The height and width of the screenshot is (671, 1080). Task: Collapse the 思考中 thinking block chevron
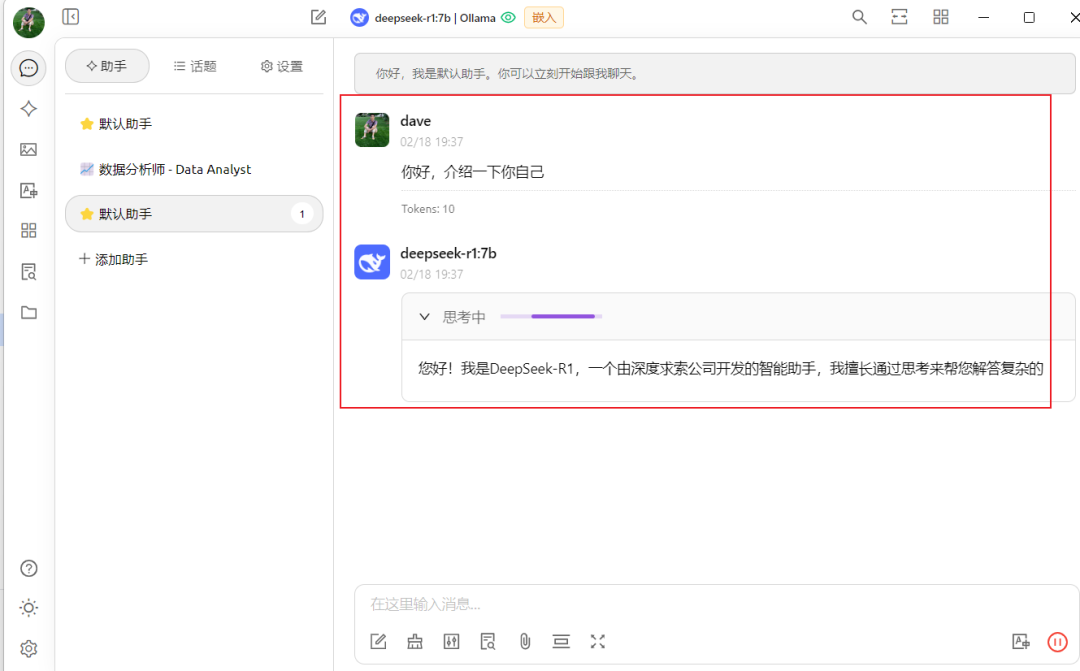pos(424,317)
